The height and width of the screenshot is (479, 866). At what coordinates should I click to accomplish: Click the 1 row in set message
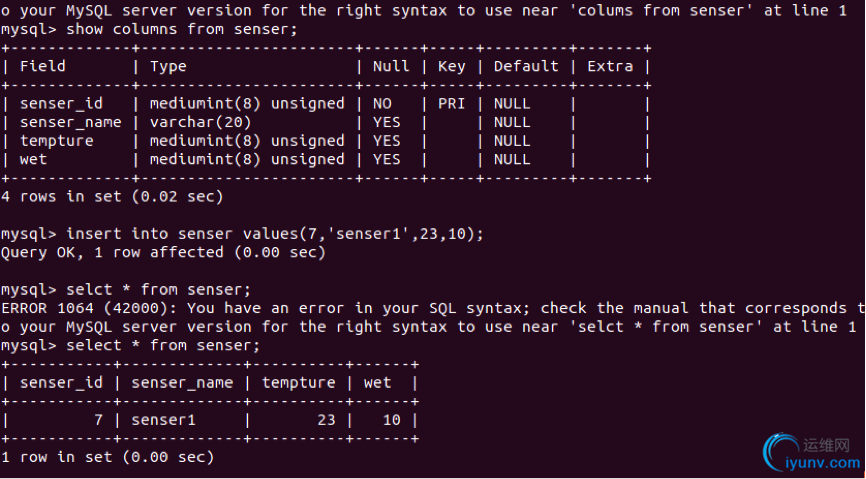pyautogui.click(x=107, y=457)
